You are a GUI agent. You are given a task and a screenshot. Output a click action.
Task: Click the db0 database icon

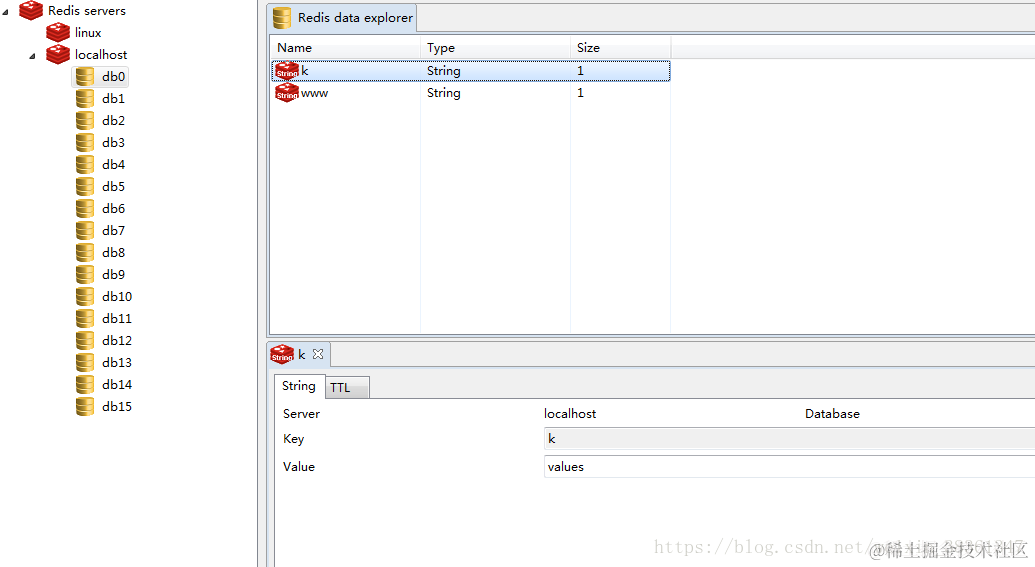[x=85, y=77]
